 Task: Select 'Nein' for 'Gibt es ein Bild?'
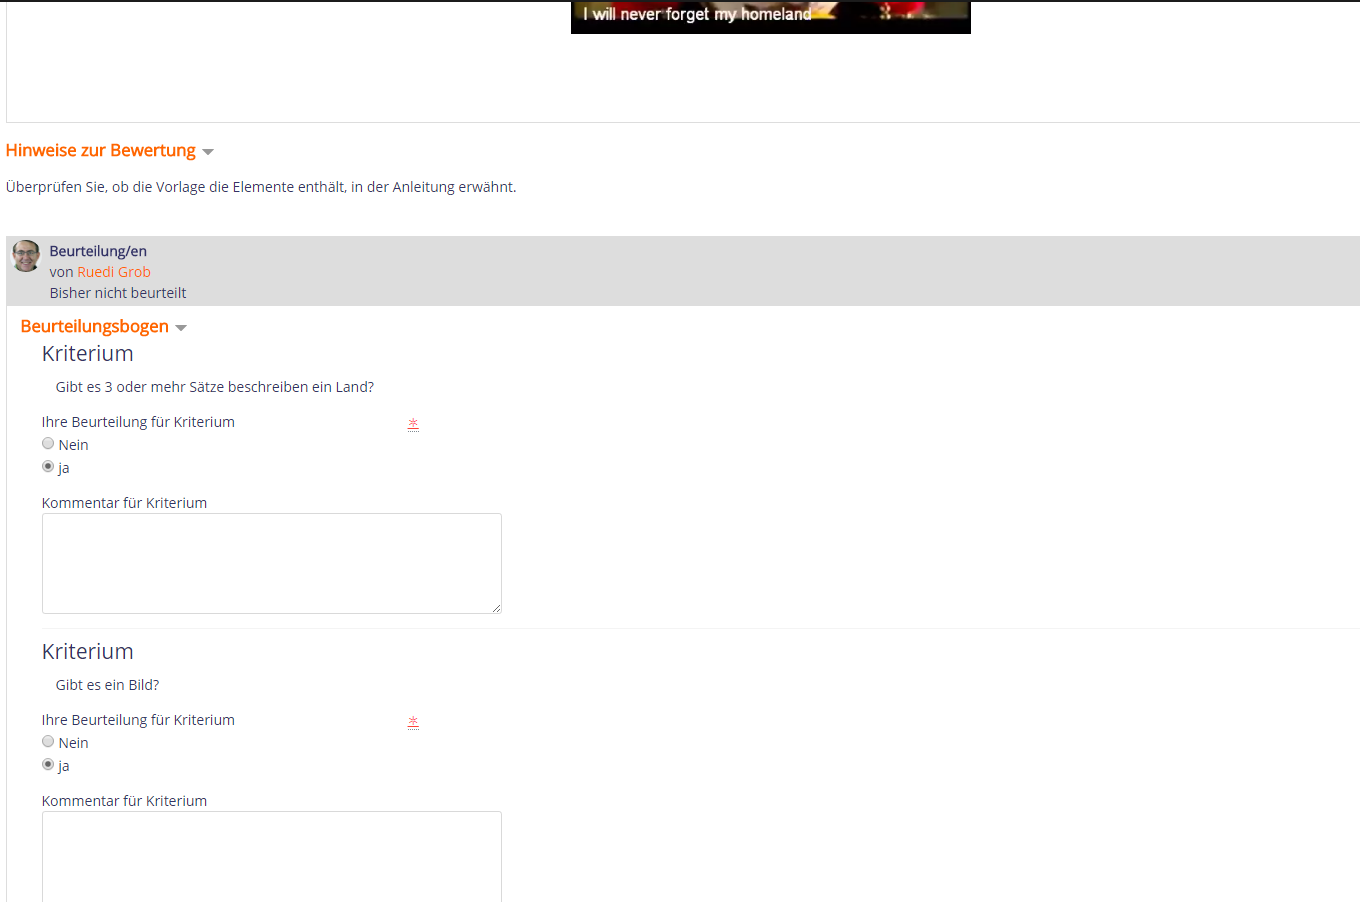[48, 741]
